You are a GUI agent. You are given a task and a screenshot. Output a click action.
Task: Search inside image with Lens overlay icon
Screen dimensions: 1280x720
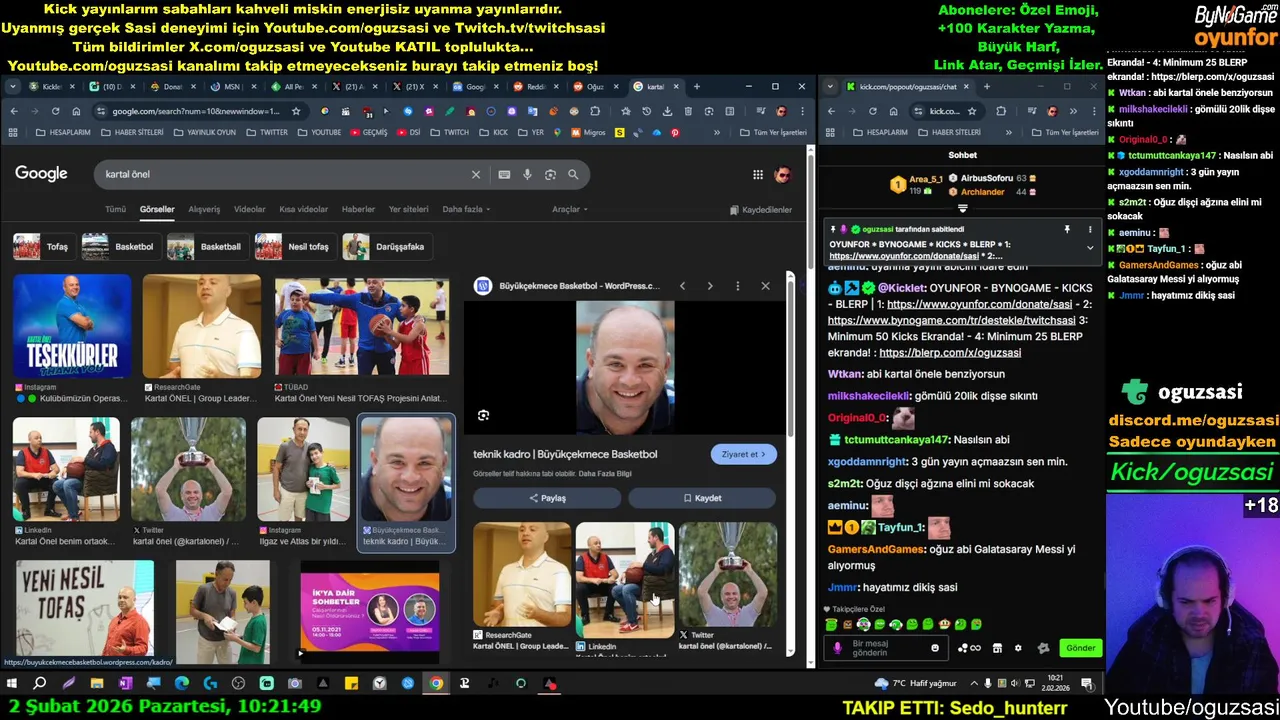coord(483,415)
